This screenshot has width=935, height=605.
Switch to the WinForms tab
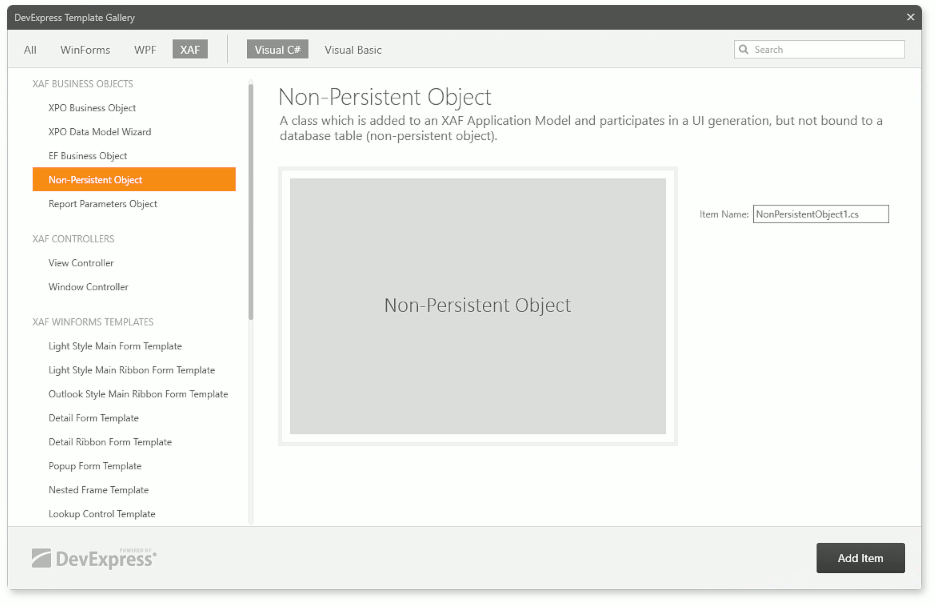pyautogui.click(x=85, y=49)
